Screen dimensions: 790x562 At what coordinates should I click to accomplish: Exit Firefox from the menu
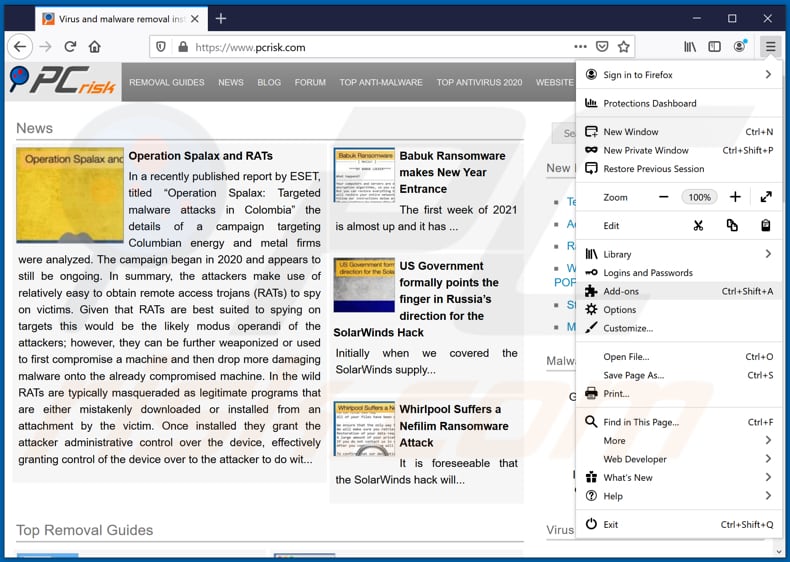678,525
